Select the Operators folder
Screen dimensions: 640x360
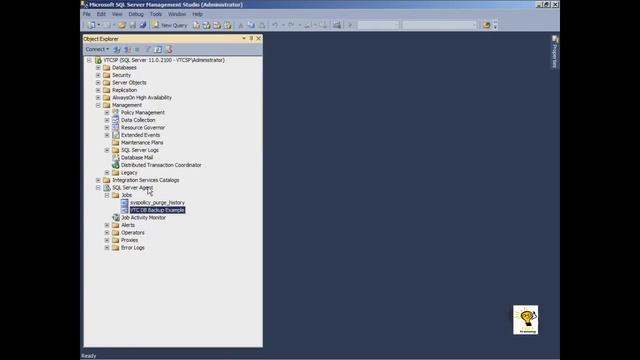tap(133, 233)
